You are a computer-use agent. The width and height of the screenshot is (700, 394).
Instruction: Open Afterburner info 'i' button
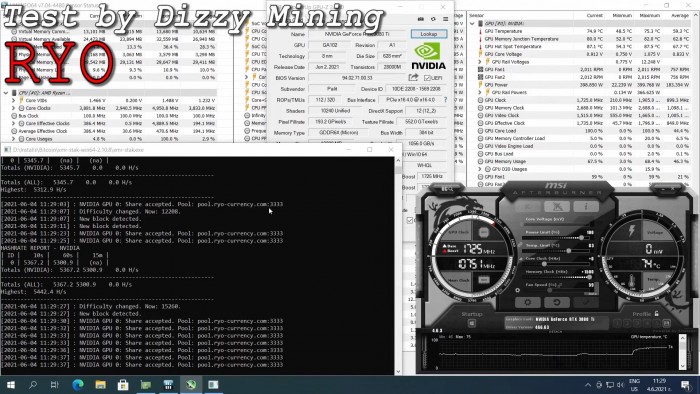(x=586, y=206)
